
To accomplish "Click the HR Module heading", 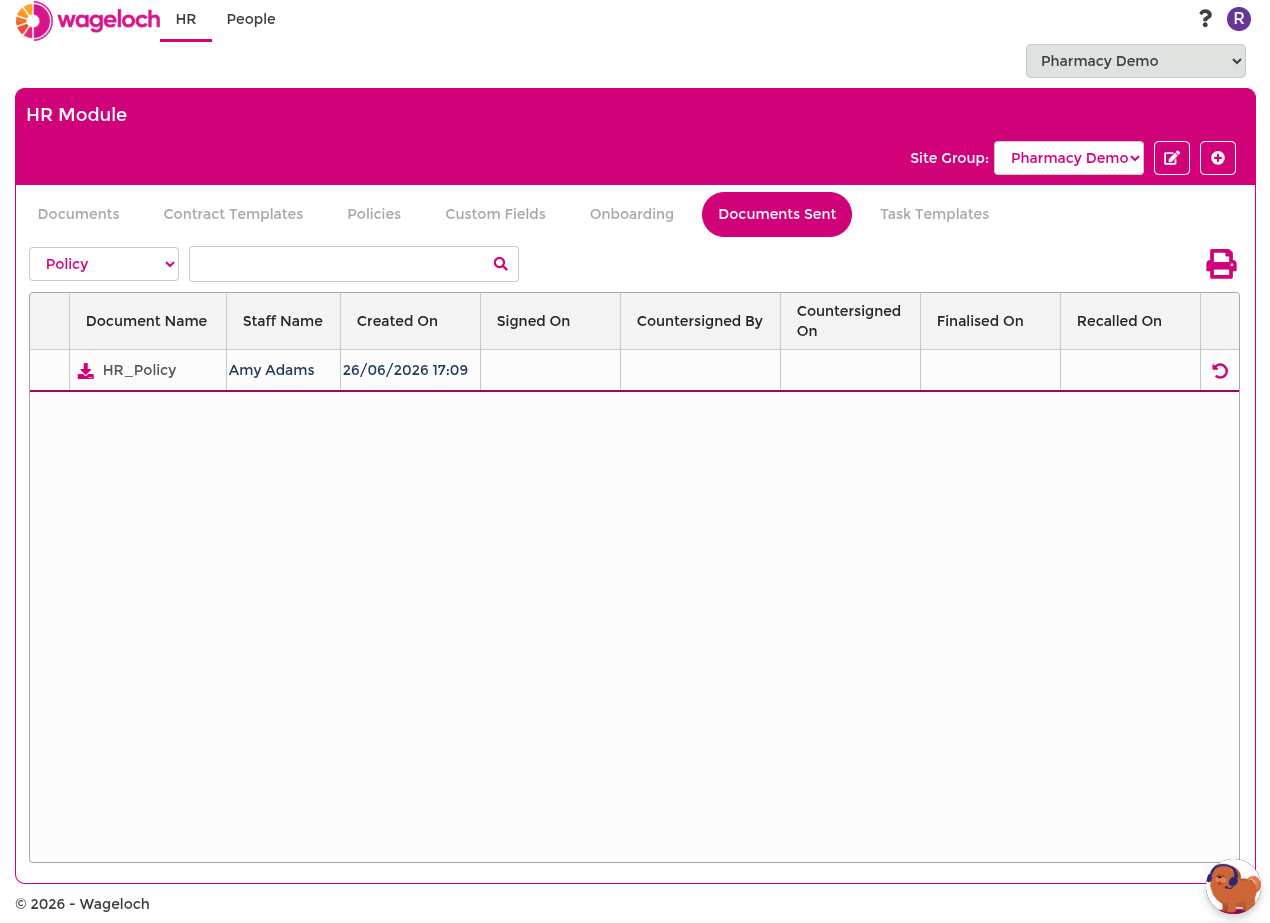I will click(77, 115).
